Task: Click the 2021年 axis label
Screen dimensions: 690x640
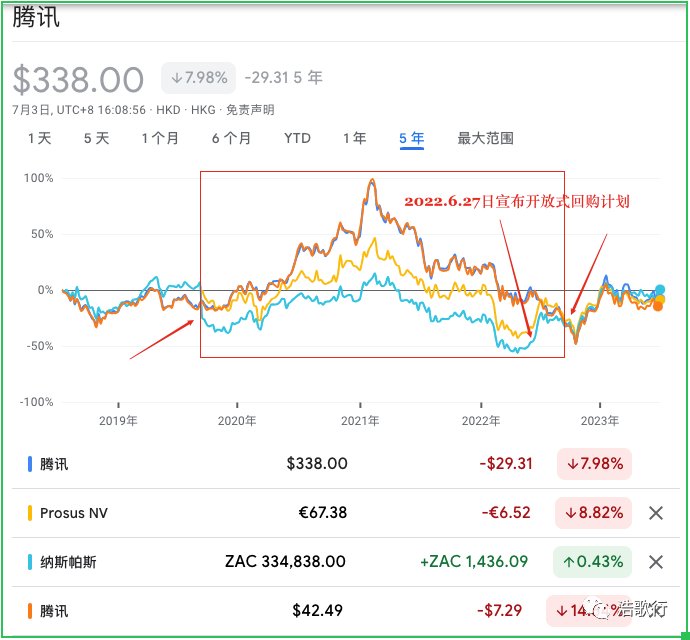Action: click(x=360, y=421)
